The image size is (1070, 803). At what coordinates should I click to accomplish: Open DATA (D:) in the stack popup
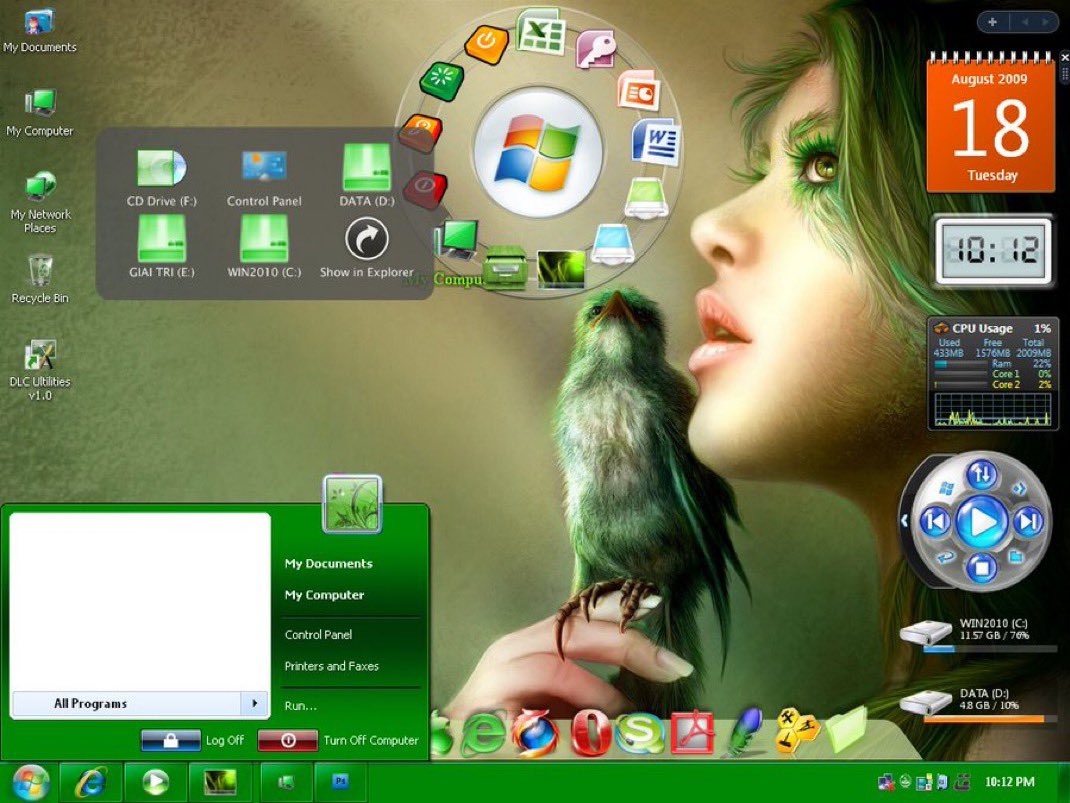[x=366, y=174]
